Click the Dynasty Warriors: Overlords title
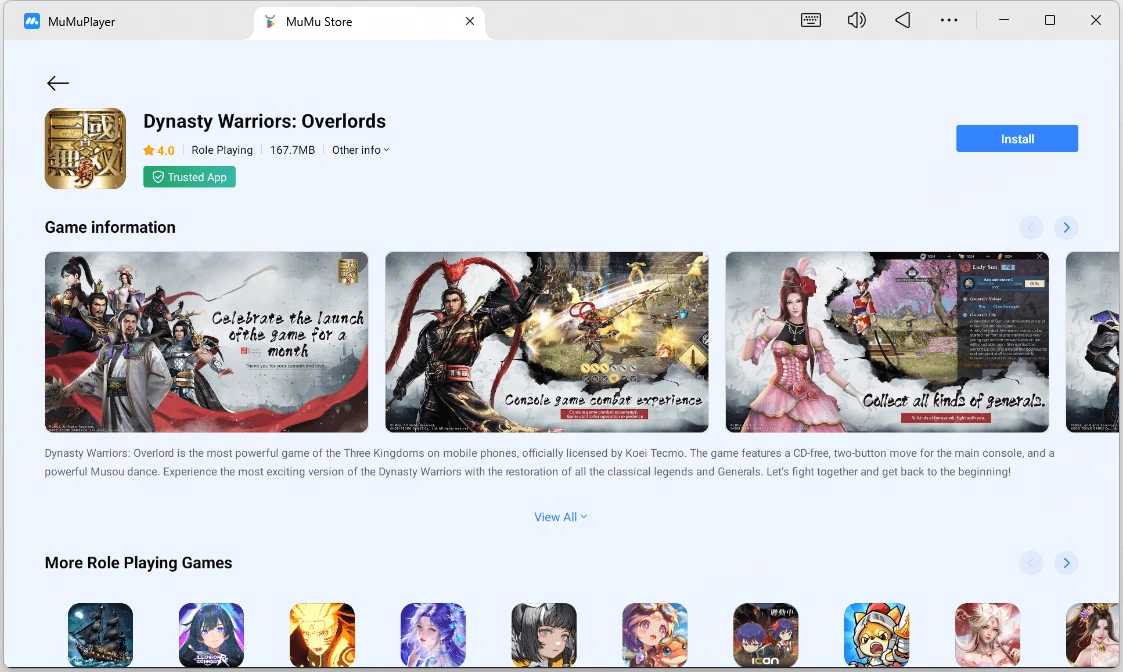This screenshot has height=672, width=1123. 264,121
